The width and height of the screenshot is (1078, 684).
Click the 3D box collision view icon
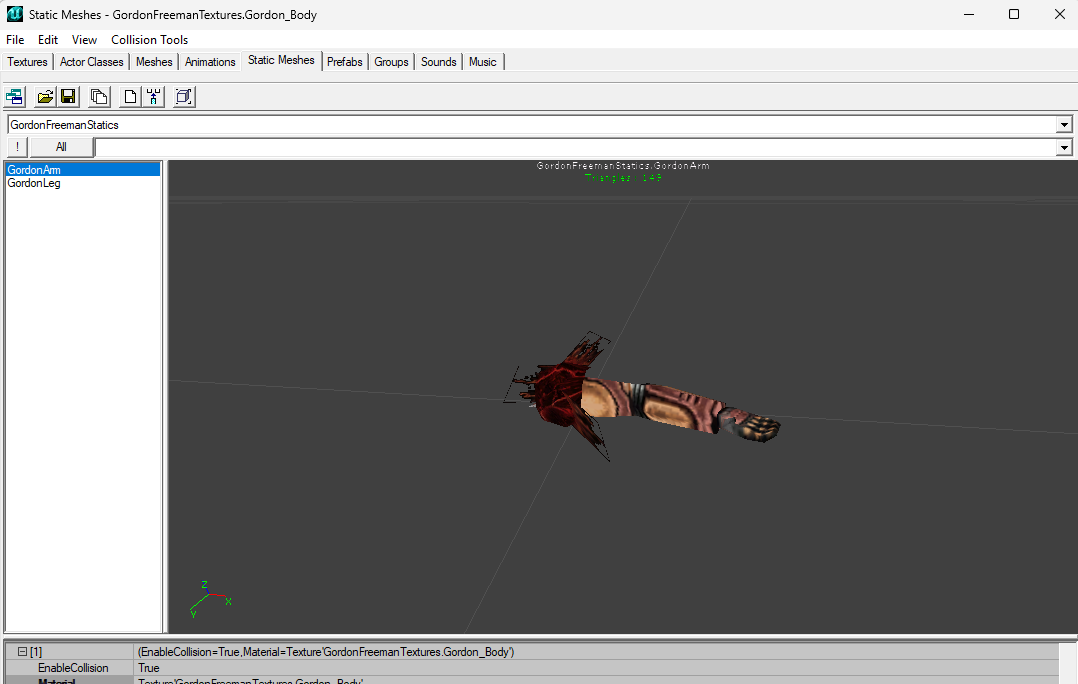point(184,96)
